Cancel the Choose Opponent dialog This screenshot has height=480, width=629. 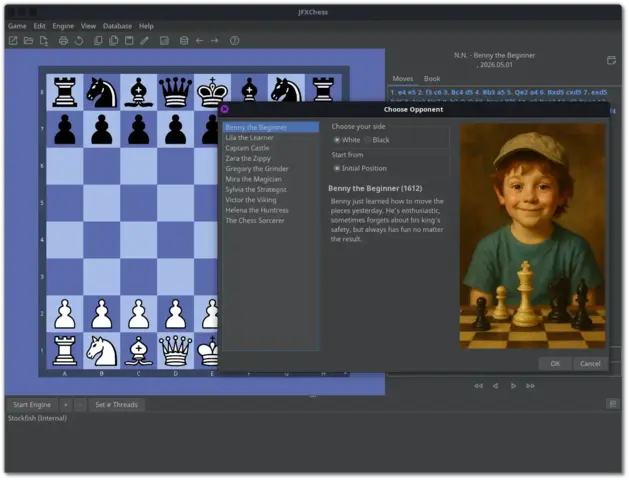(590, 364)
